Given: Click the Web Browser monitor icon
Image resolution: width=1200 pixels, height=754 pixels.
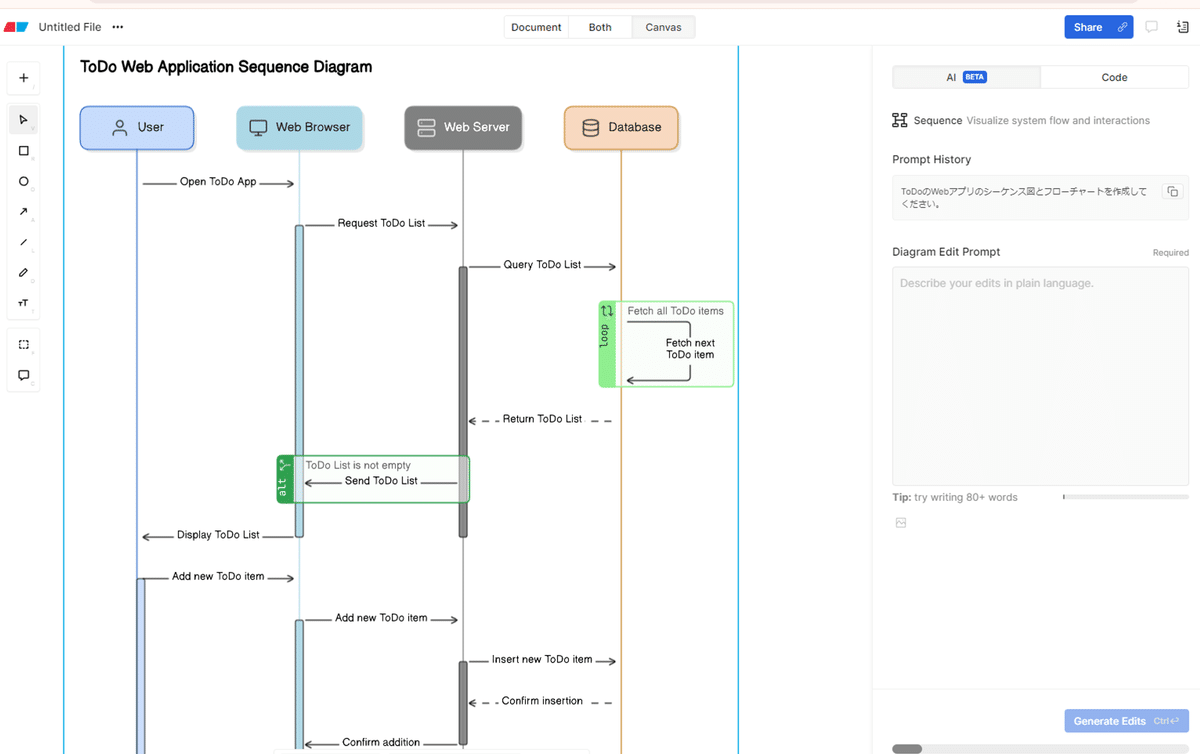Looking at the screenshot, I should [x=258, y=127].
